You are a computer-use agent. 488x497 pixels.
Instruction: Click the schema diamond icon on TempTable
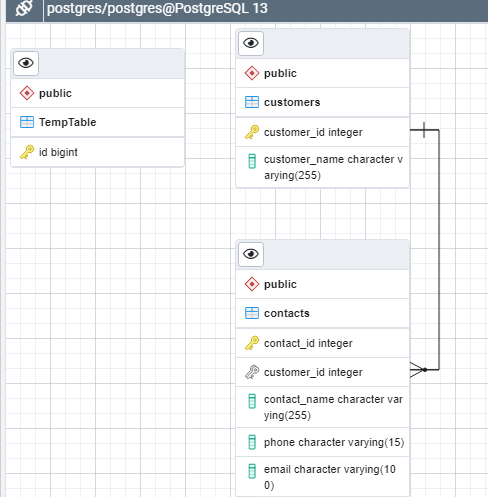pos(27,93)
